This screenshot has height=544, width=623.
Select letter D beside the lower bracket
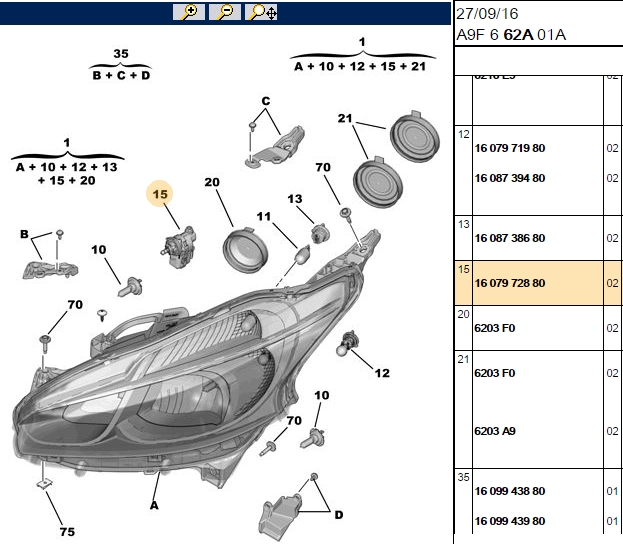coord(339,515)
